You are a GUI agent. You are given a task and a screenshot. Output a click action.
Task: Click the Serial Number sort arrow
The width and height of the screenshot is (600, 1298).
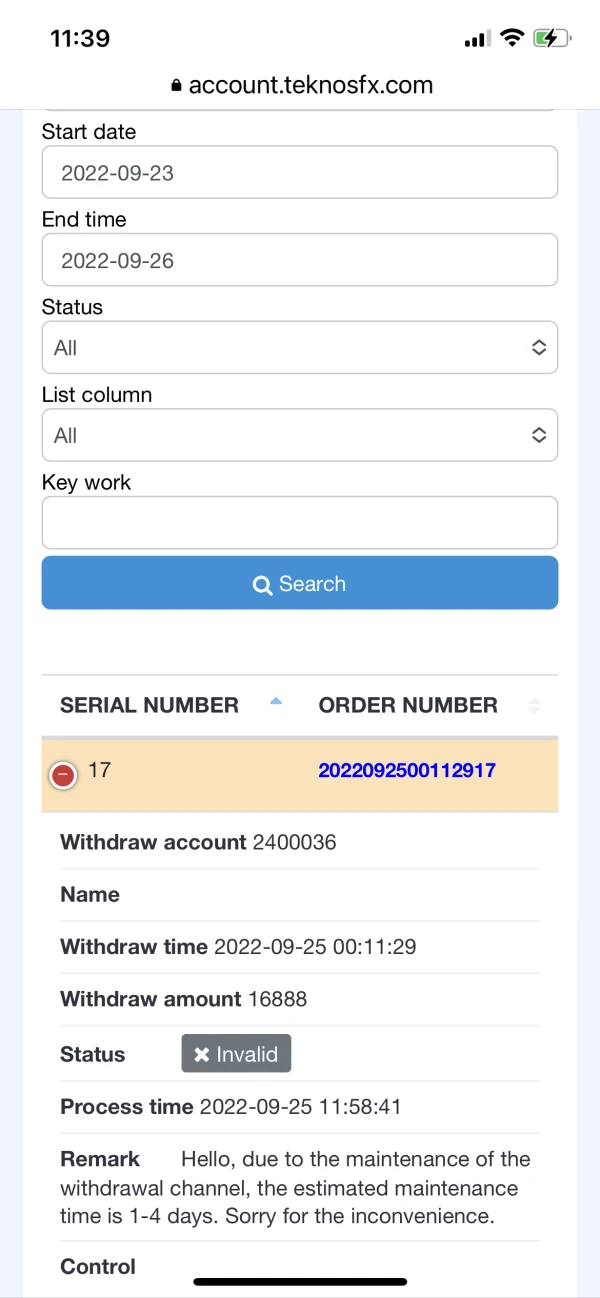point(276,703)
